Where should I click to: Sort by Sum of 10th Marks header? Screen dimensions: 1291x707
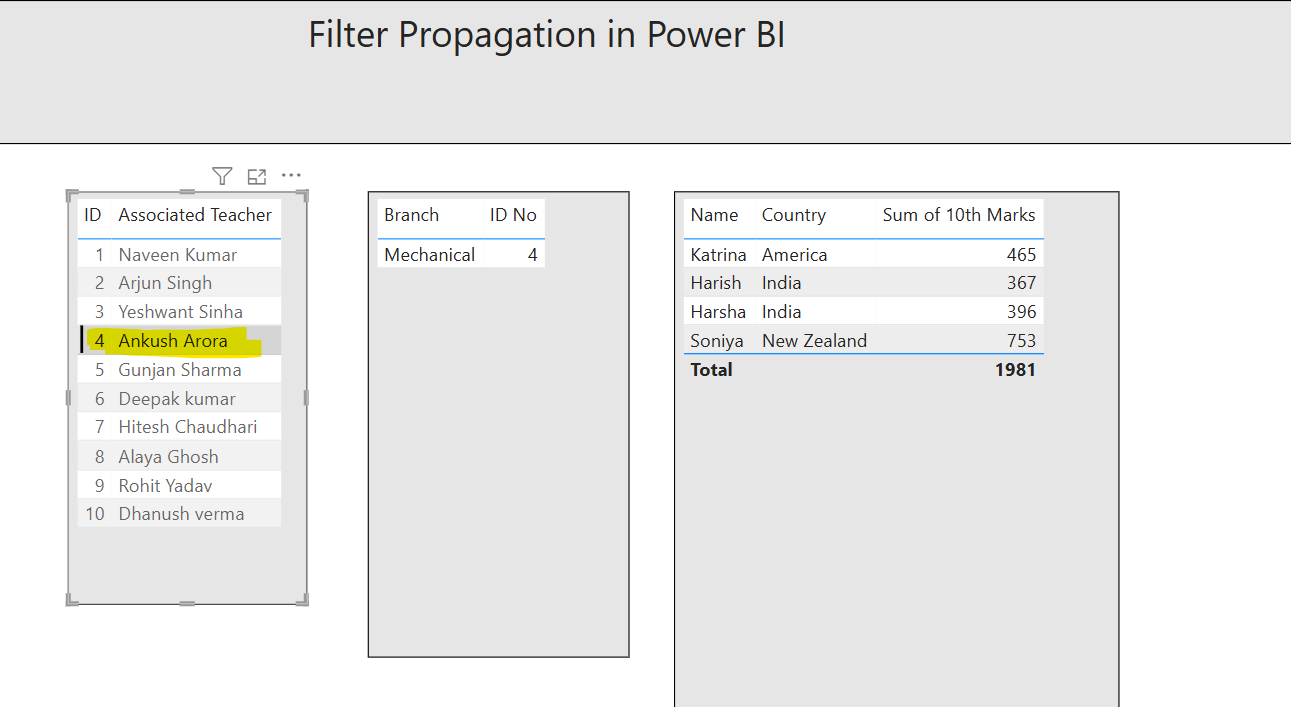coord(959,214)
